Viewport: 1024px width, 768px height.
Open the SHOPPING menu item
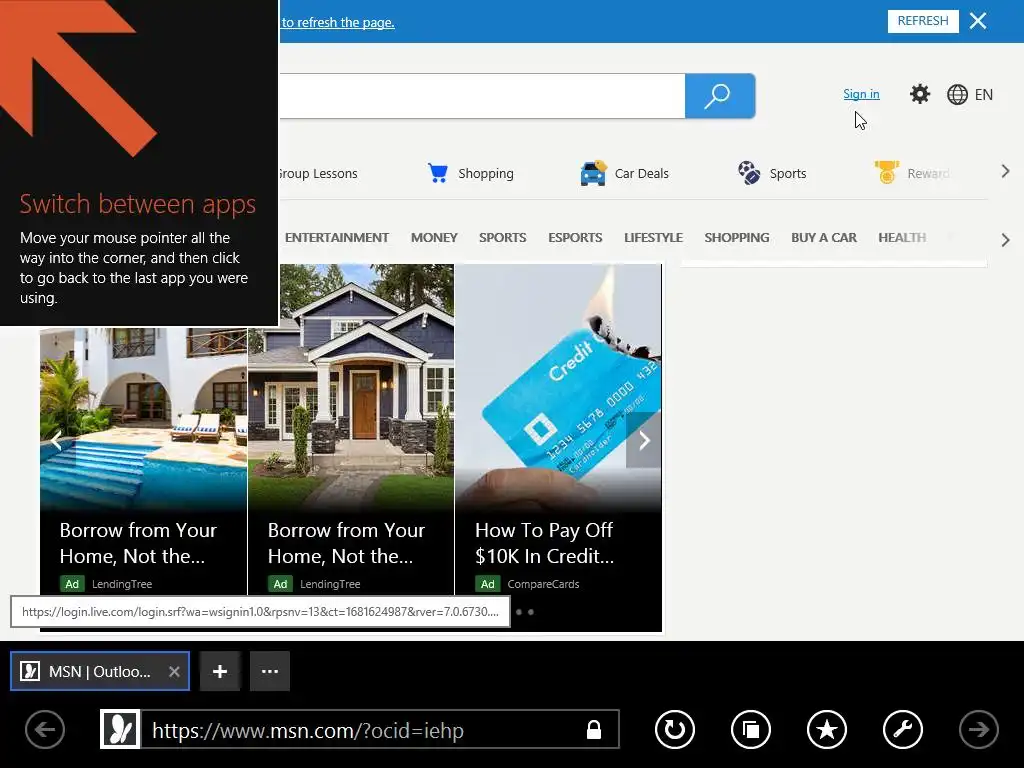pos(737,238)
